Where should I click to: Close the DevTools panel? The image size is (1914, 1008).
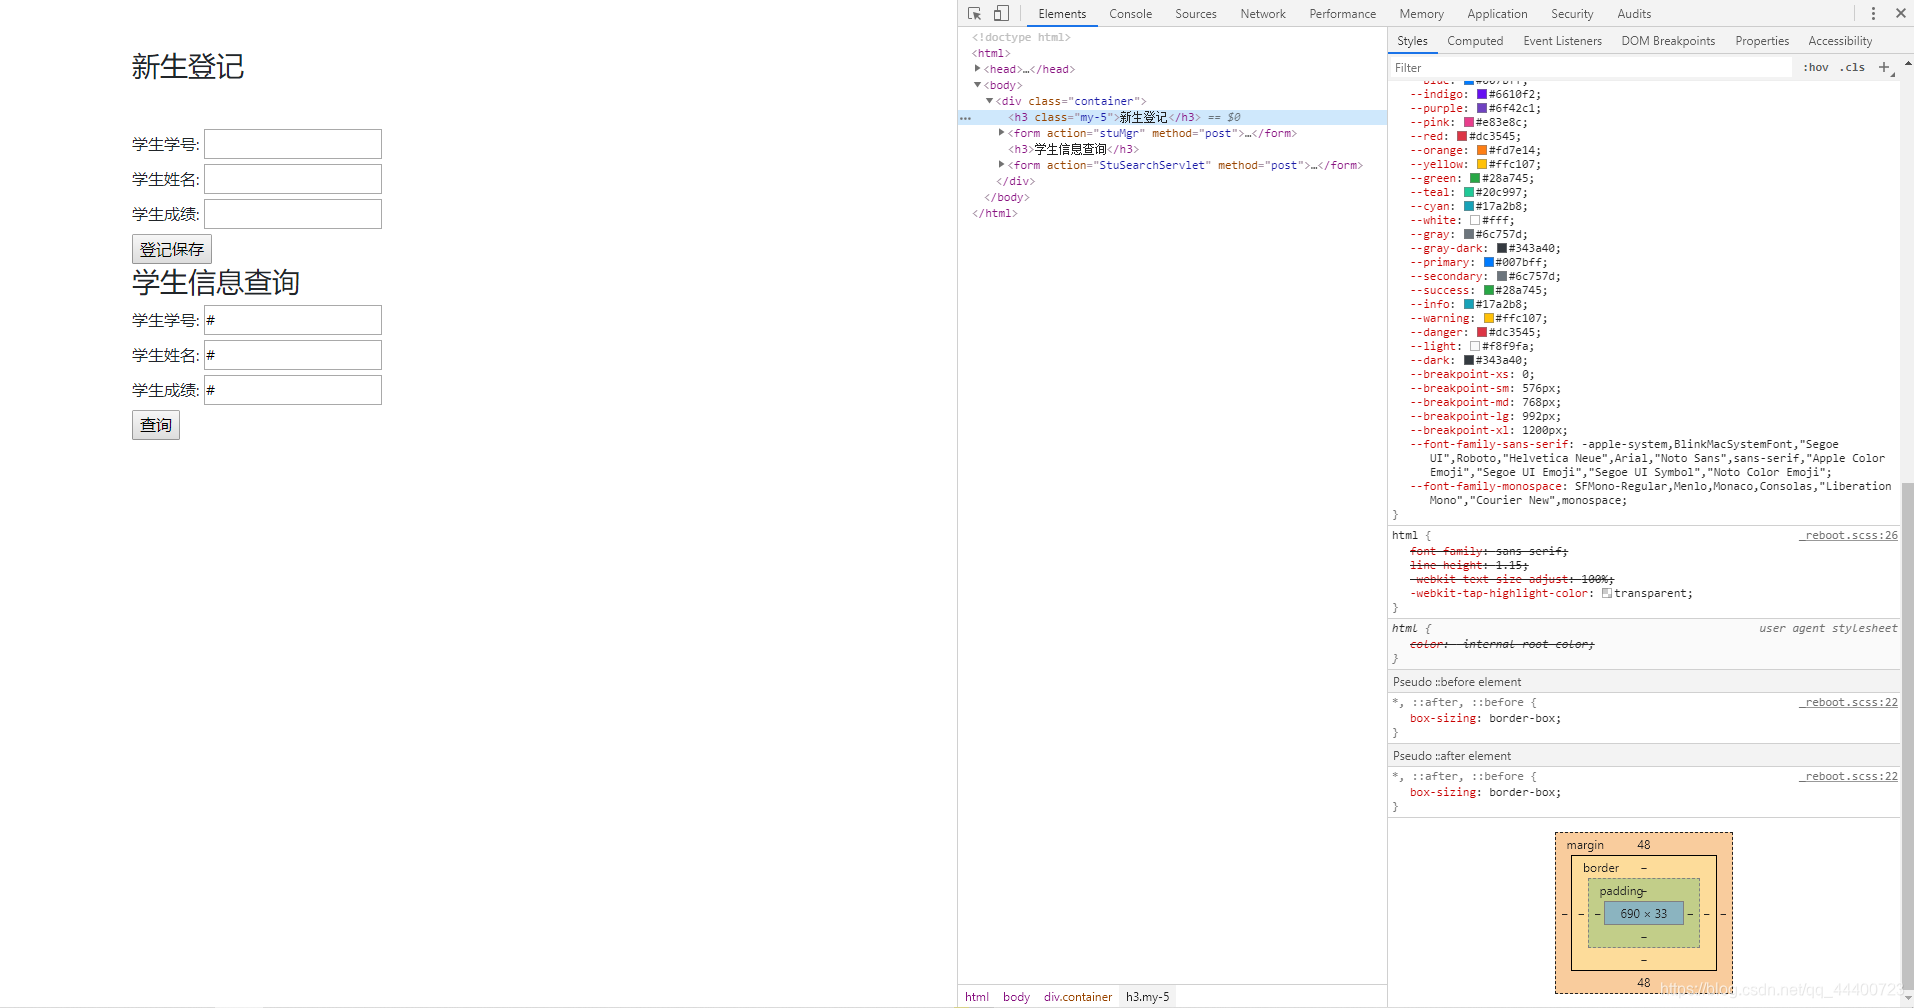pyautogui.click(x=1900, y=14)
